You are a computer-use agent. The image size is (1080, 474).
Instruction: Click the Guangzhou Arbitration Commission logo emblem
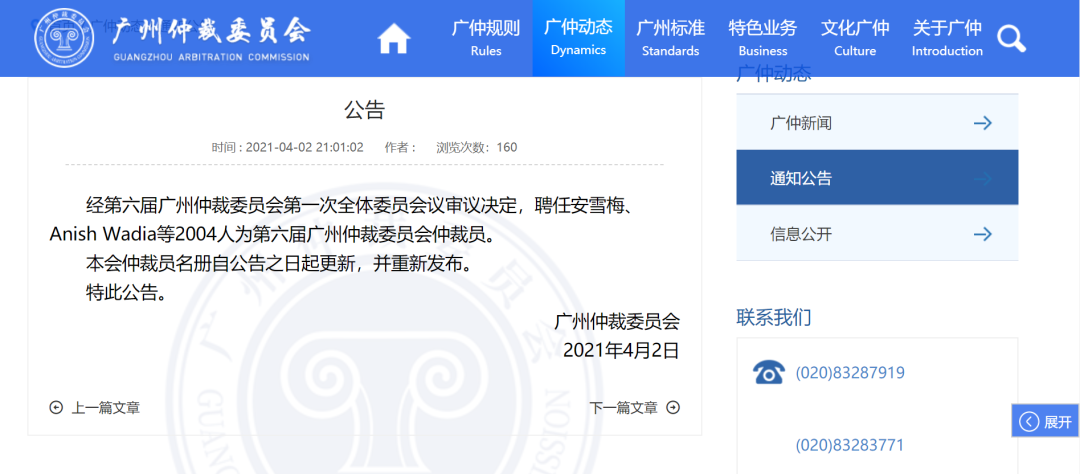(x=66, y=37)
